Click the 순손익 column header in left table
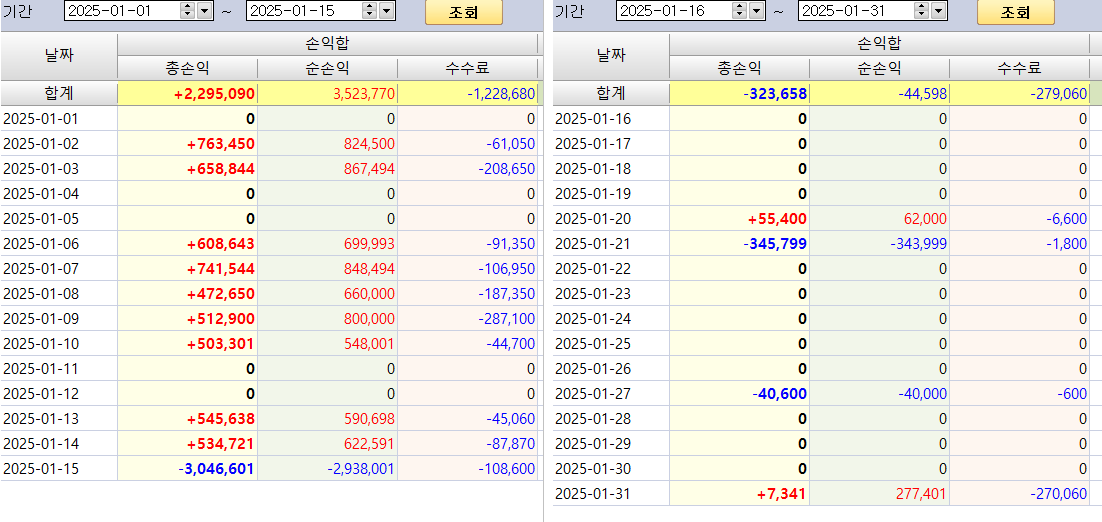Viewport: 1102px width, 522px height. coord(328,68)
